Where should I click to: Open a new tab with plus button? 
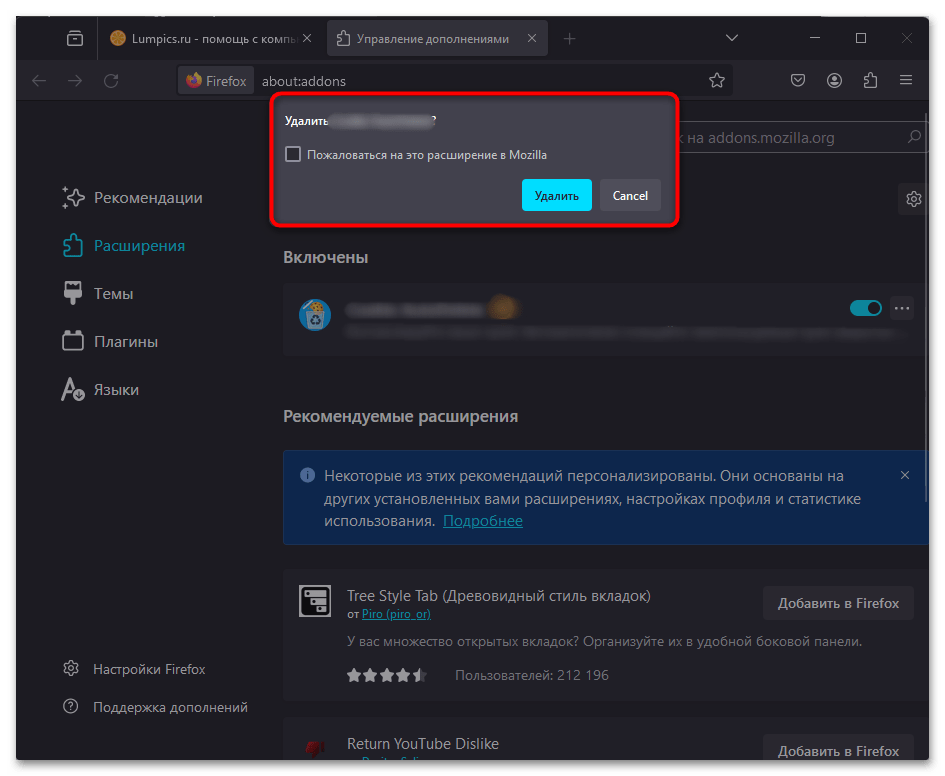tap(569, 39)
